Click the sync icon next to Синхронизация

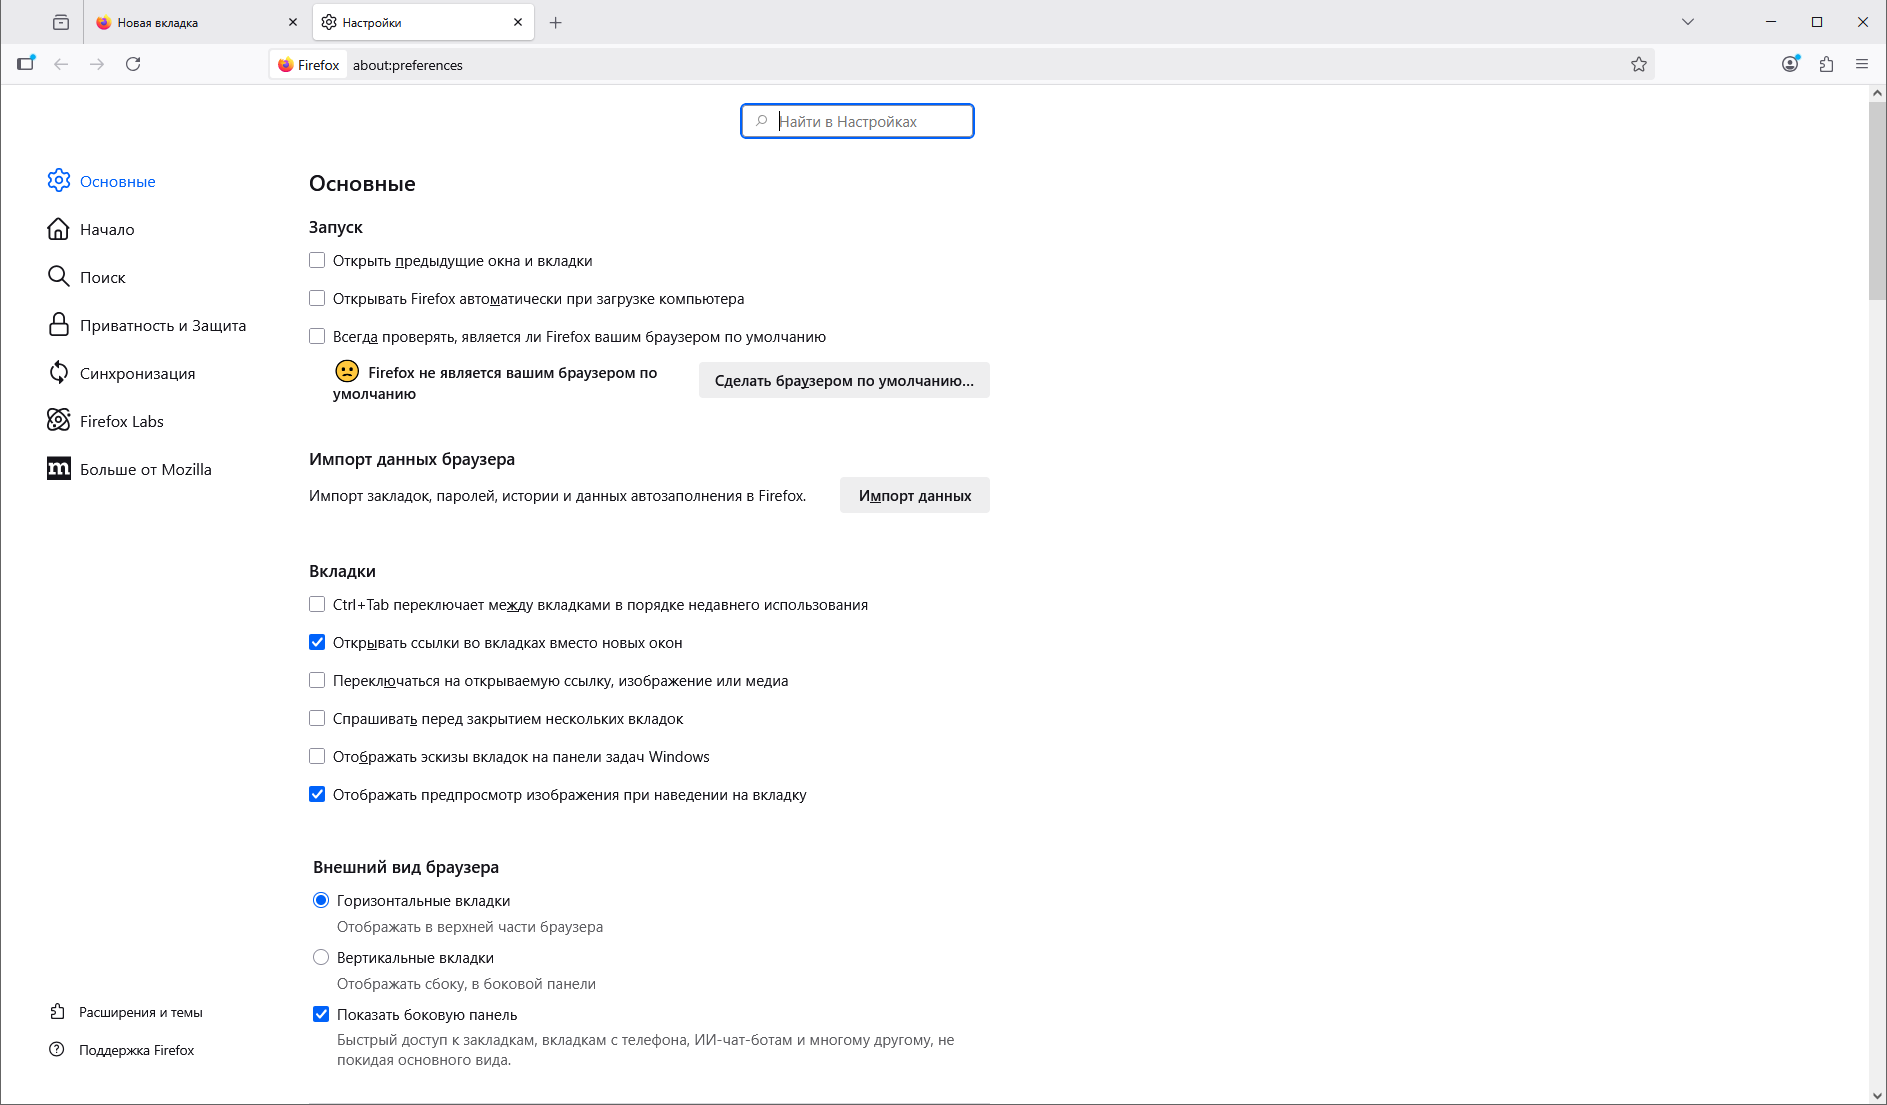tap(59, 372)
